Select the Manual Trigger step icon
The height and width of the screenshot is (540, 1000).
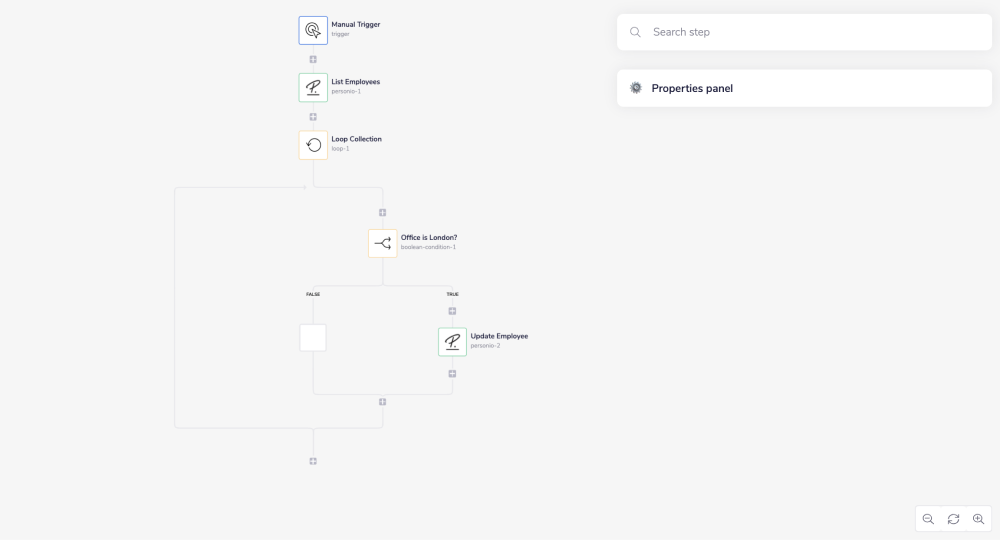click(x=313, y=30)
